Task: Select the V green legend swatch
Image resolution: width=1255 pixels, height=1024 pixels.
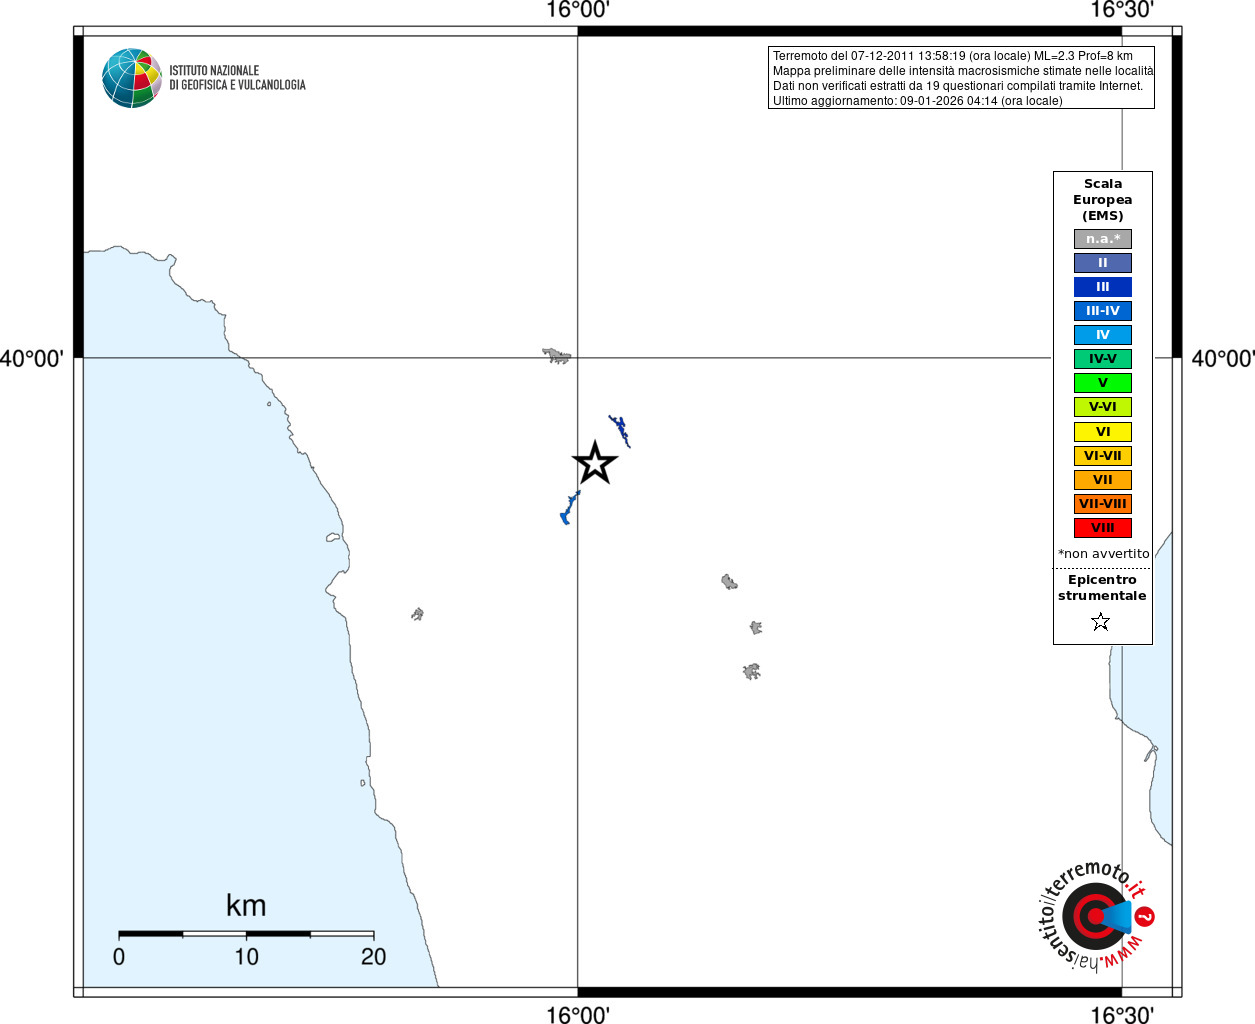Action: point(1103,383)
